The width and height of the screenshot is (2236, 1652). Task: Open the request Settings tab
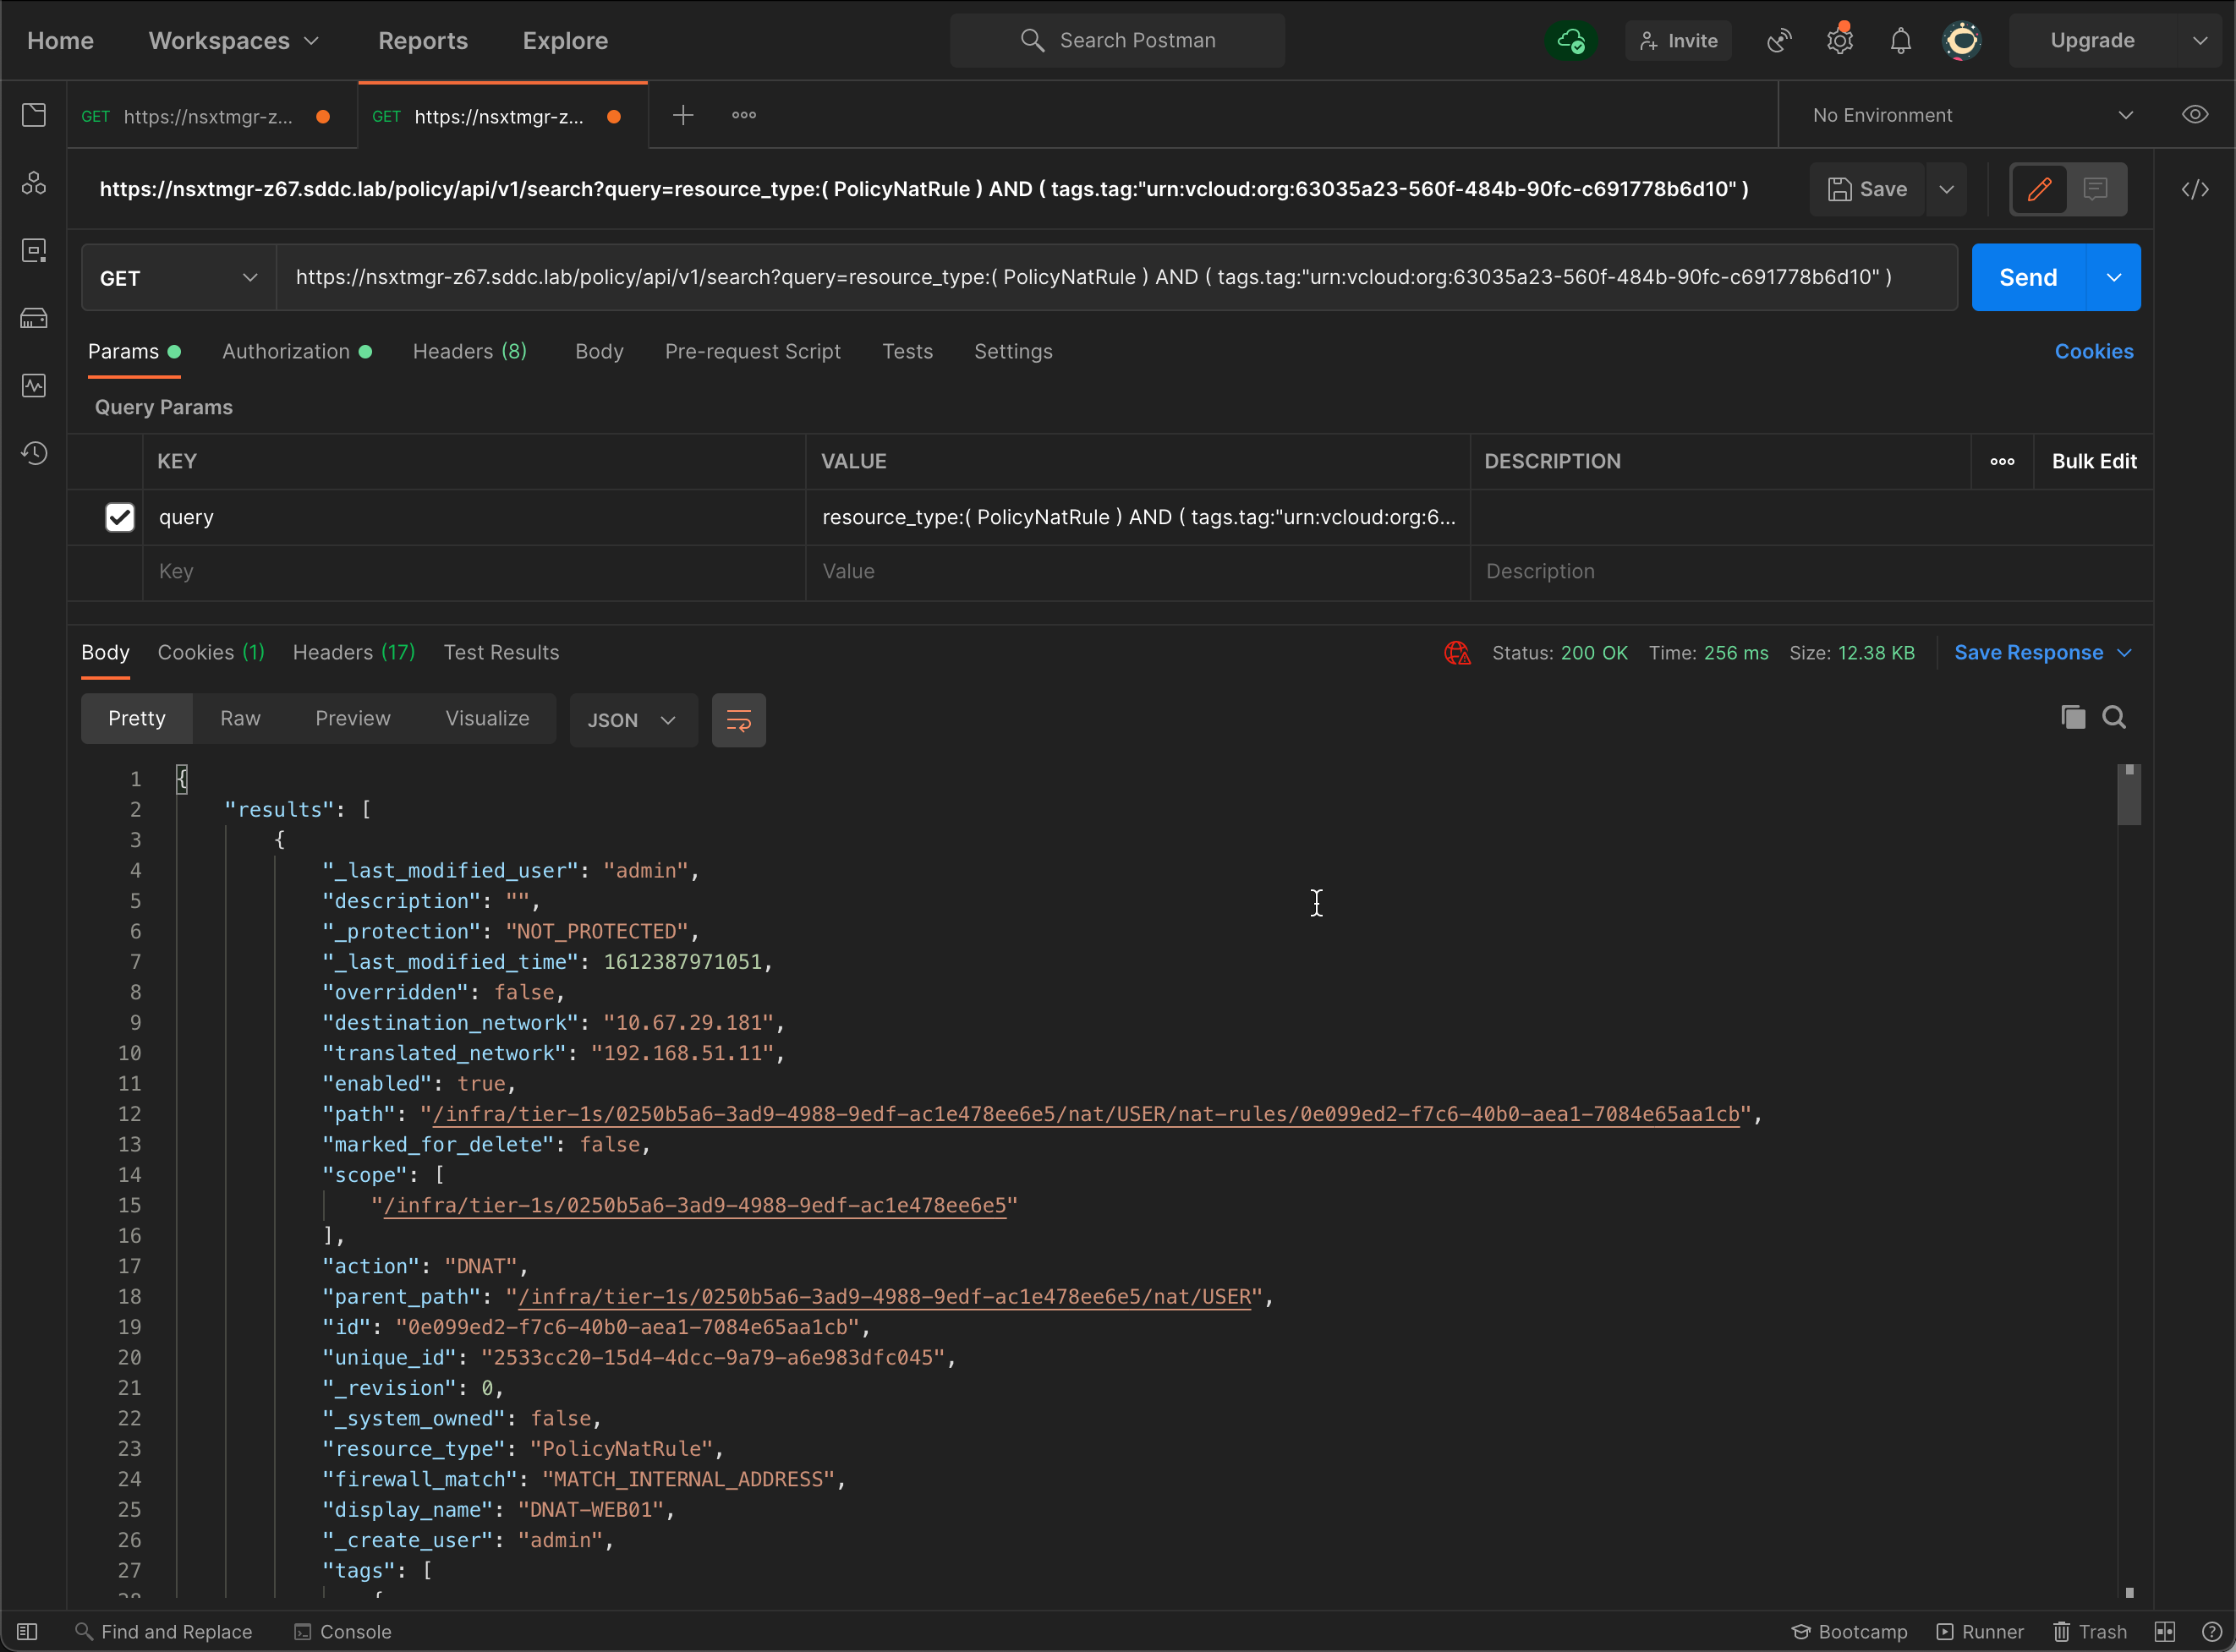(x=1013, y=352)
